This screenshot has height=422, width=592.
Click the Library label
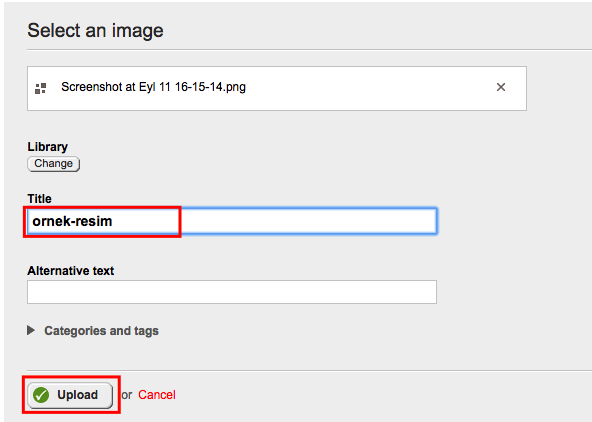(x=48, y=146)
